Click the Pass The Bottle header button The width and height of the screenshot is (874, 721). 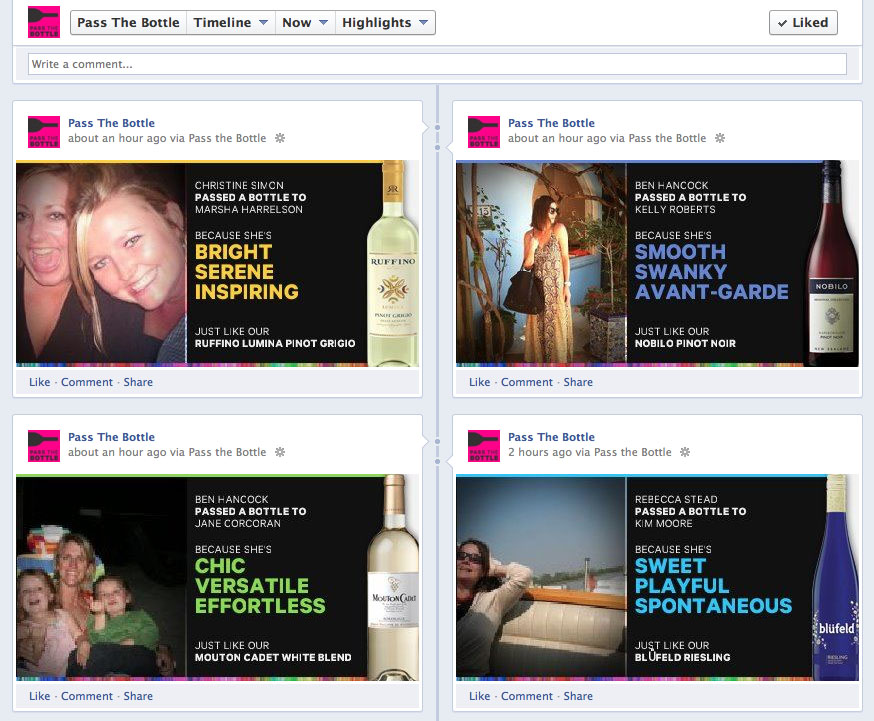tap(128, 23)
